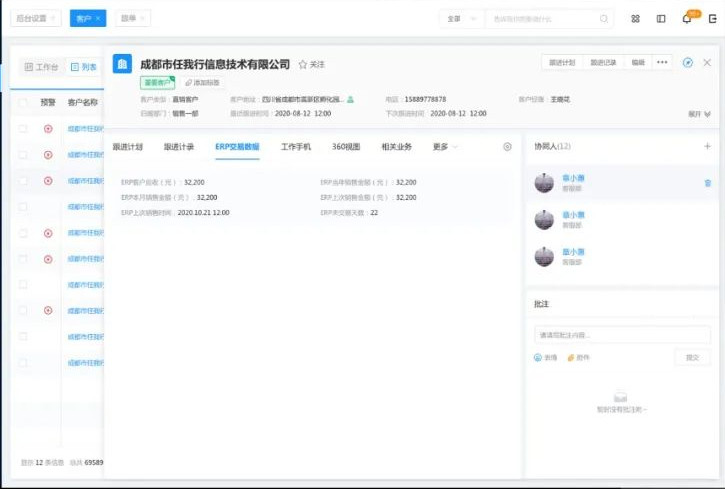
Task: Click the layout panel icon in top bar
Action: pyautogui.click(x=661, y=19)
